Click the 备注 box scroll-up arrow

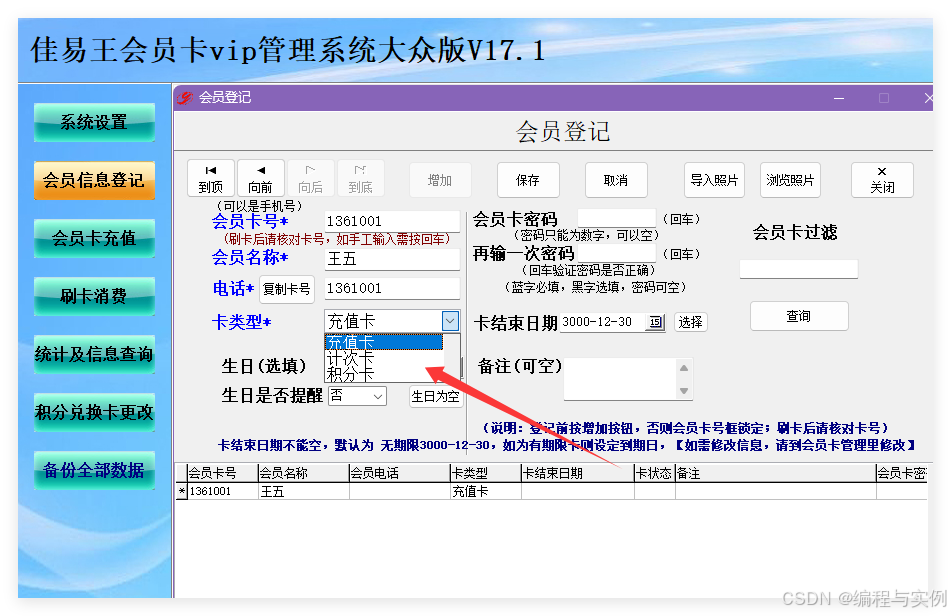click(684, 367)
